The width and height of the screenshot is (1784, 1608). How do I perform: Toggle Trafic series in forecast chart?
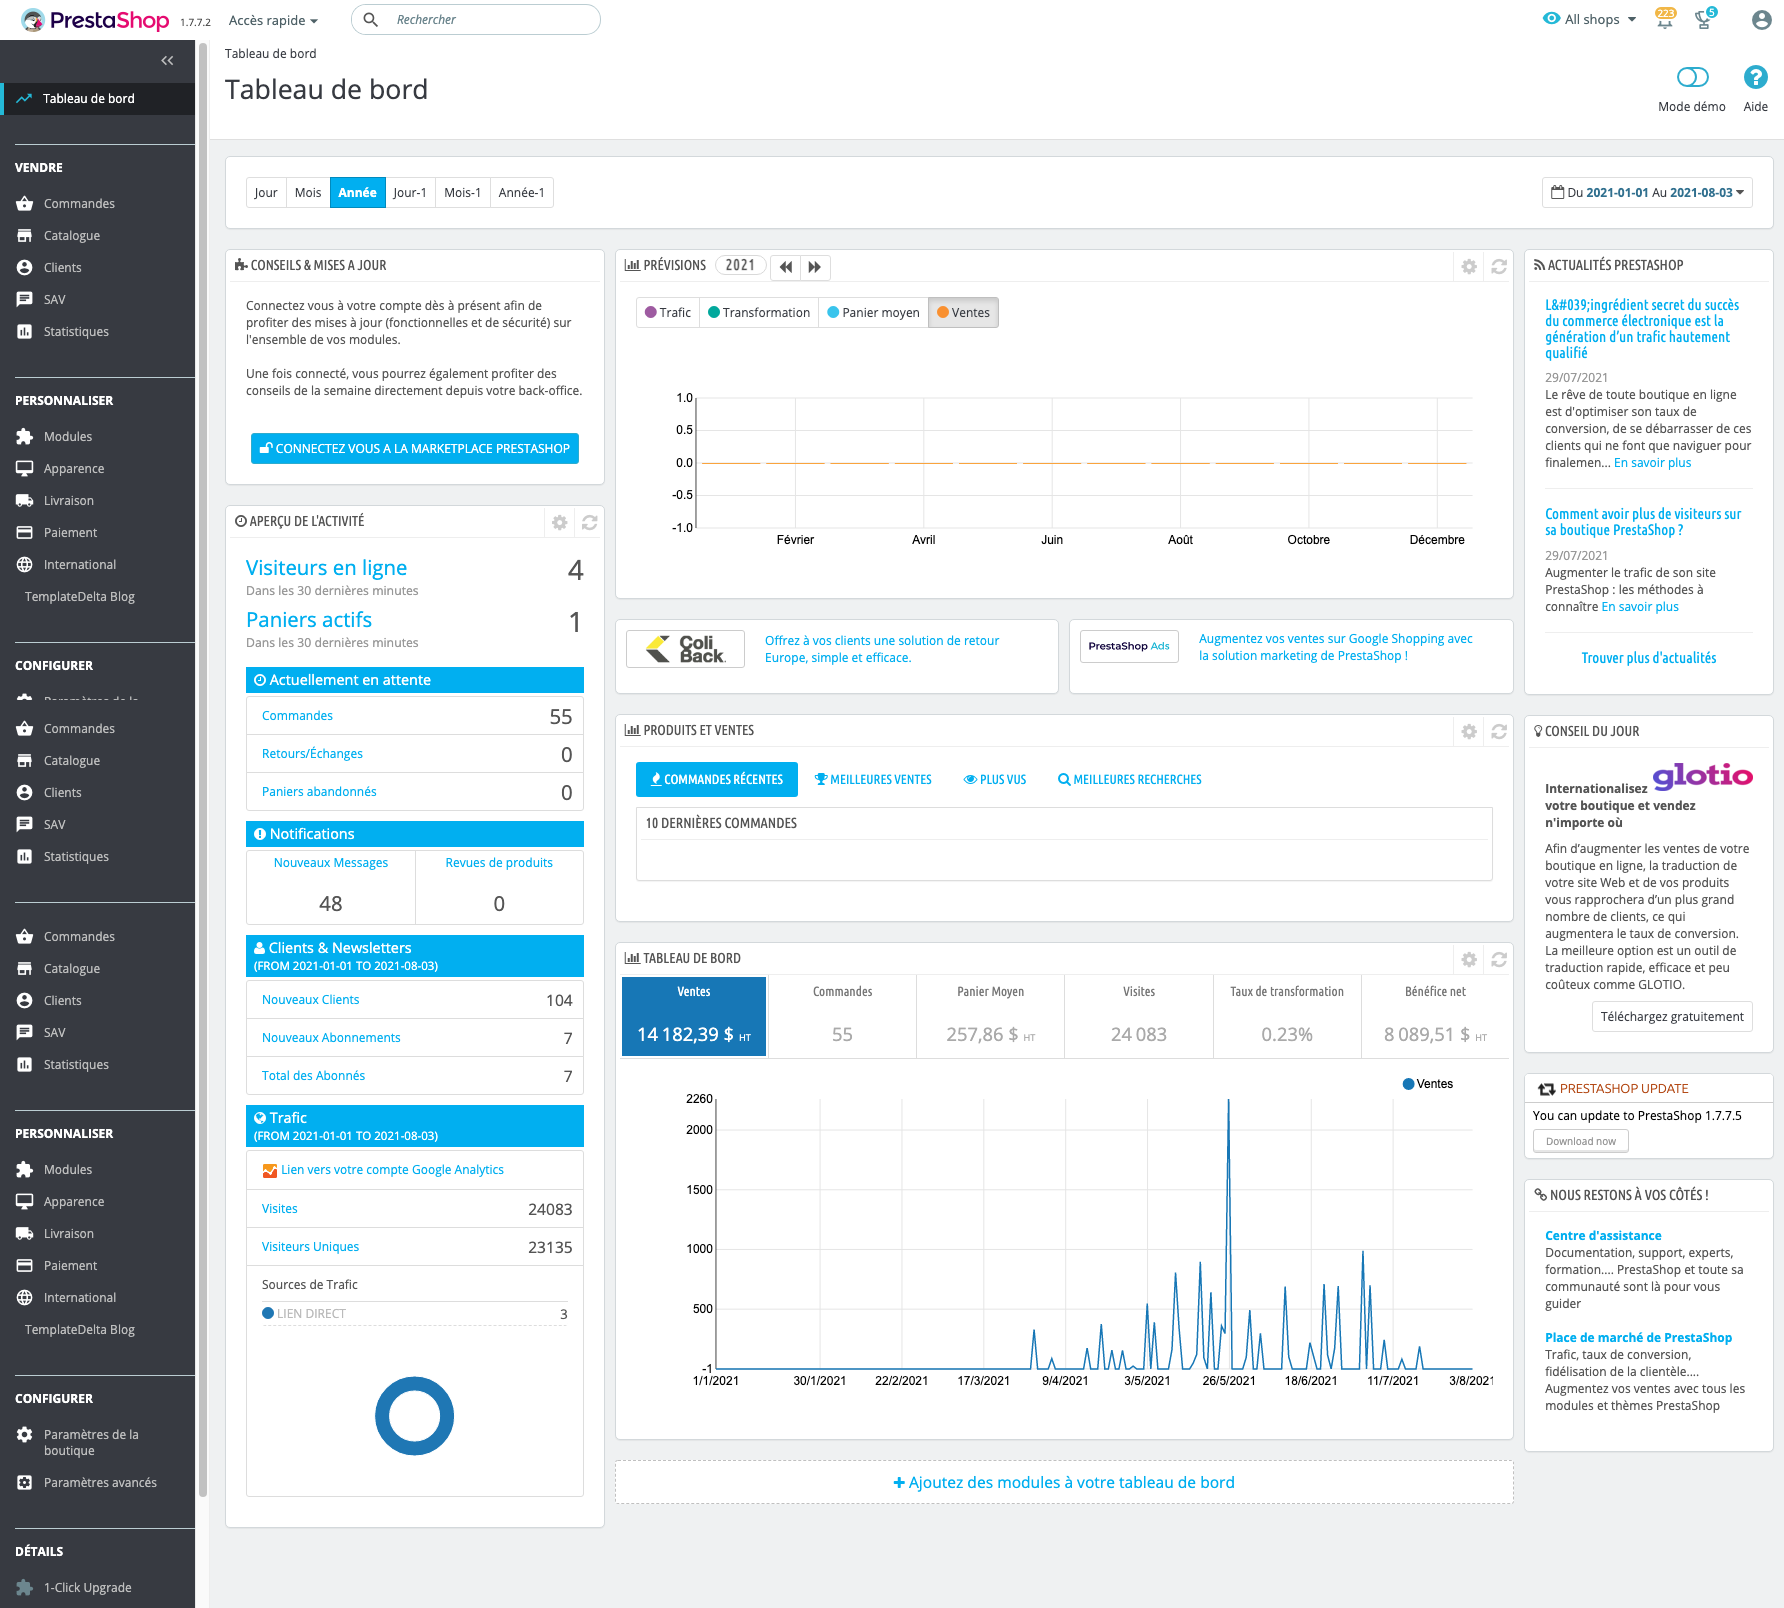[x=668, y=313]
